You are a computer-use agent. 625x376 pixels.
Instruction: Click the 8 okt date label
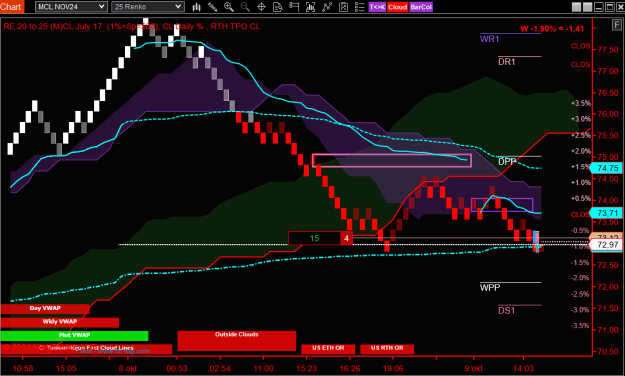pos(128,368)
